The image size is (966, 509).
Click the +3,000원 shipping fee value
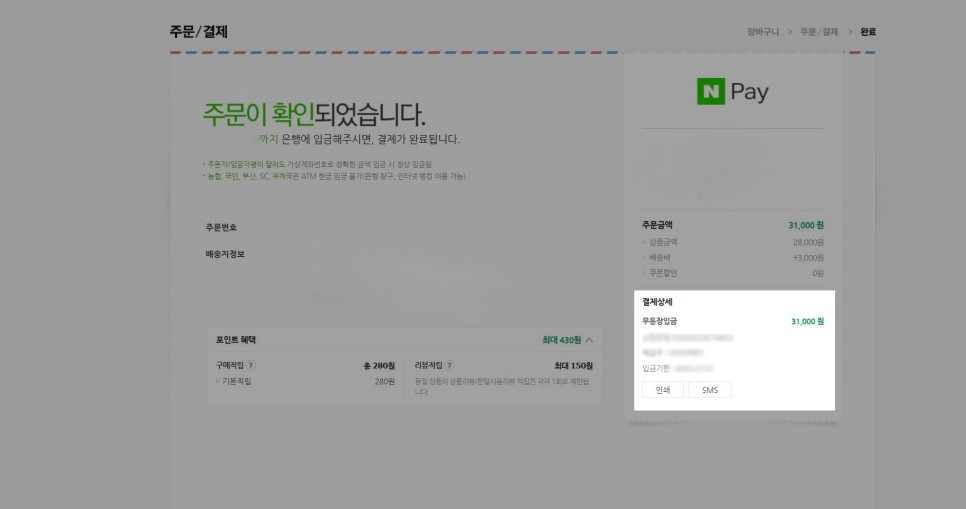[x=808, y=258]
